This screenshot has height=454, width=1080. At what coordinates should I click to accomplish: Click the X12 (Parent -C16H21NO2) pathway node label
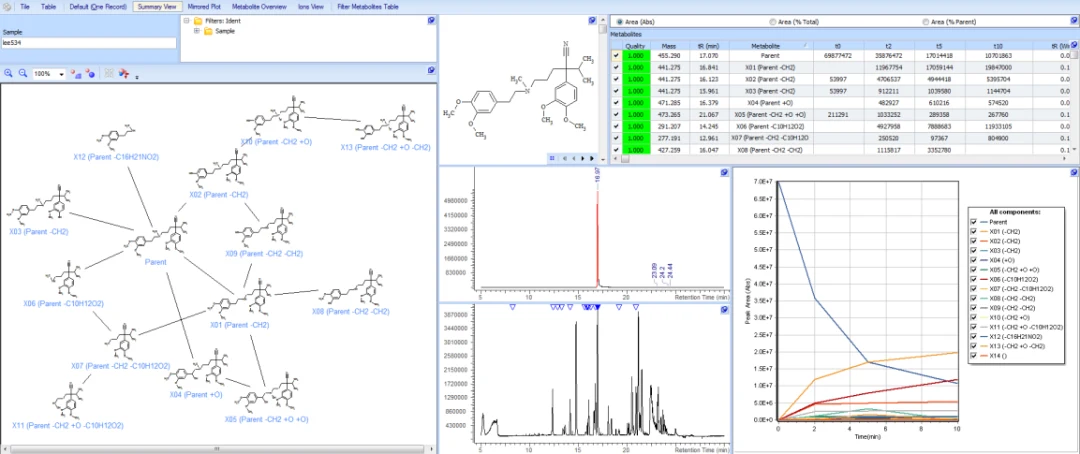point(116,157)
